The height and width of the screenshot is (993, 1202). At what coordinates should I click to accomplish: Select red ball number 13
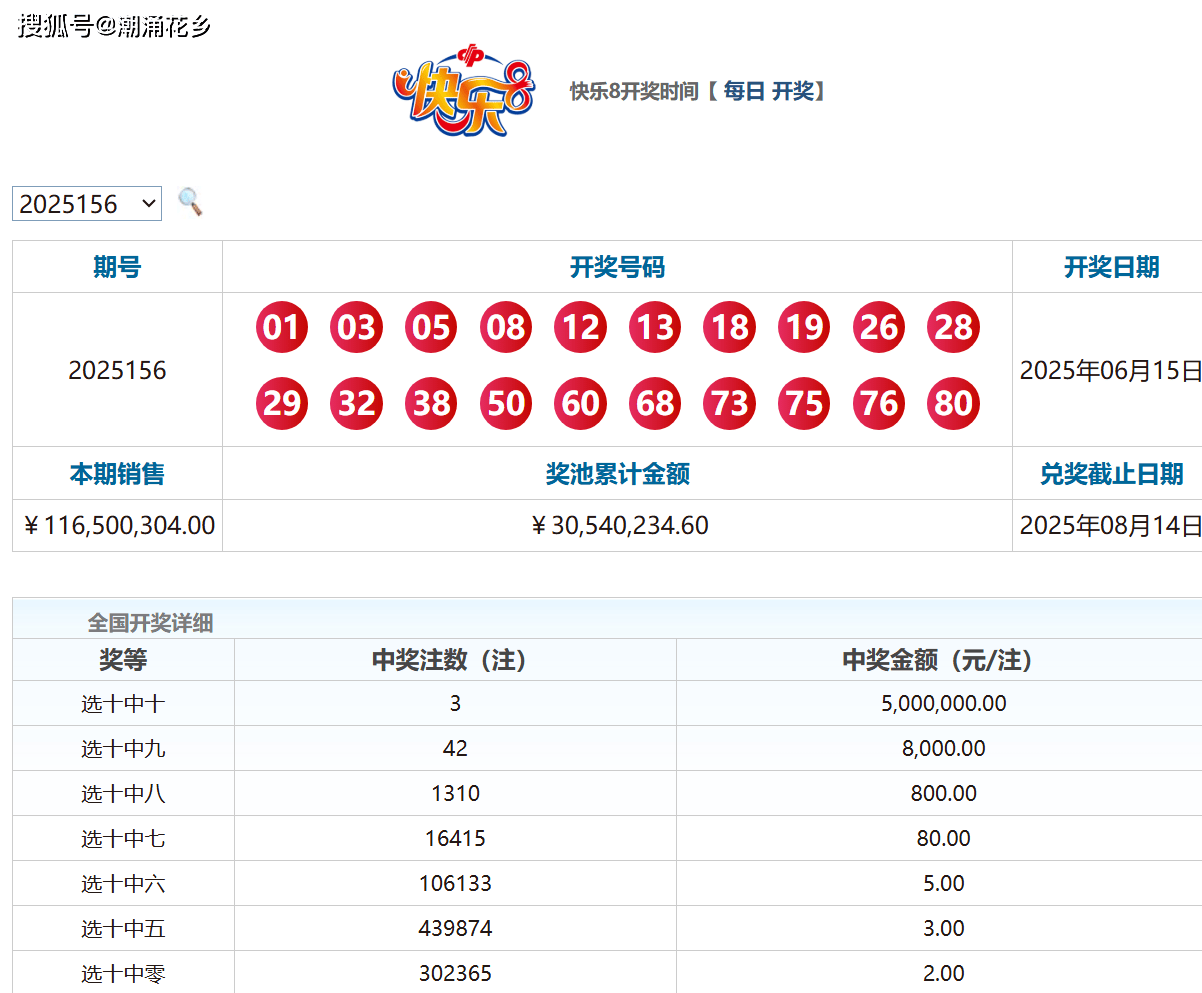point(655,327)
